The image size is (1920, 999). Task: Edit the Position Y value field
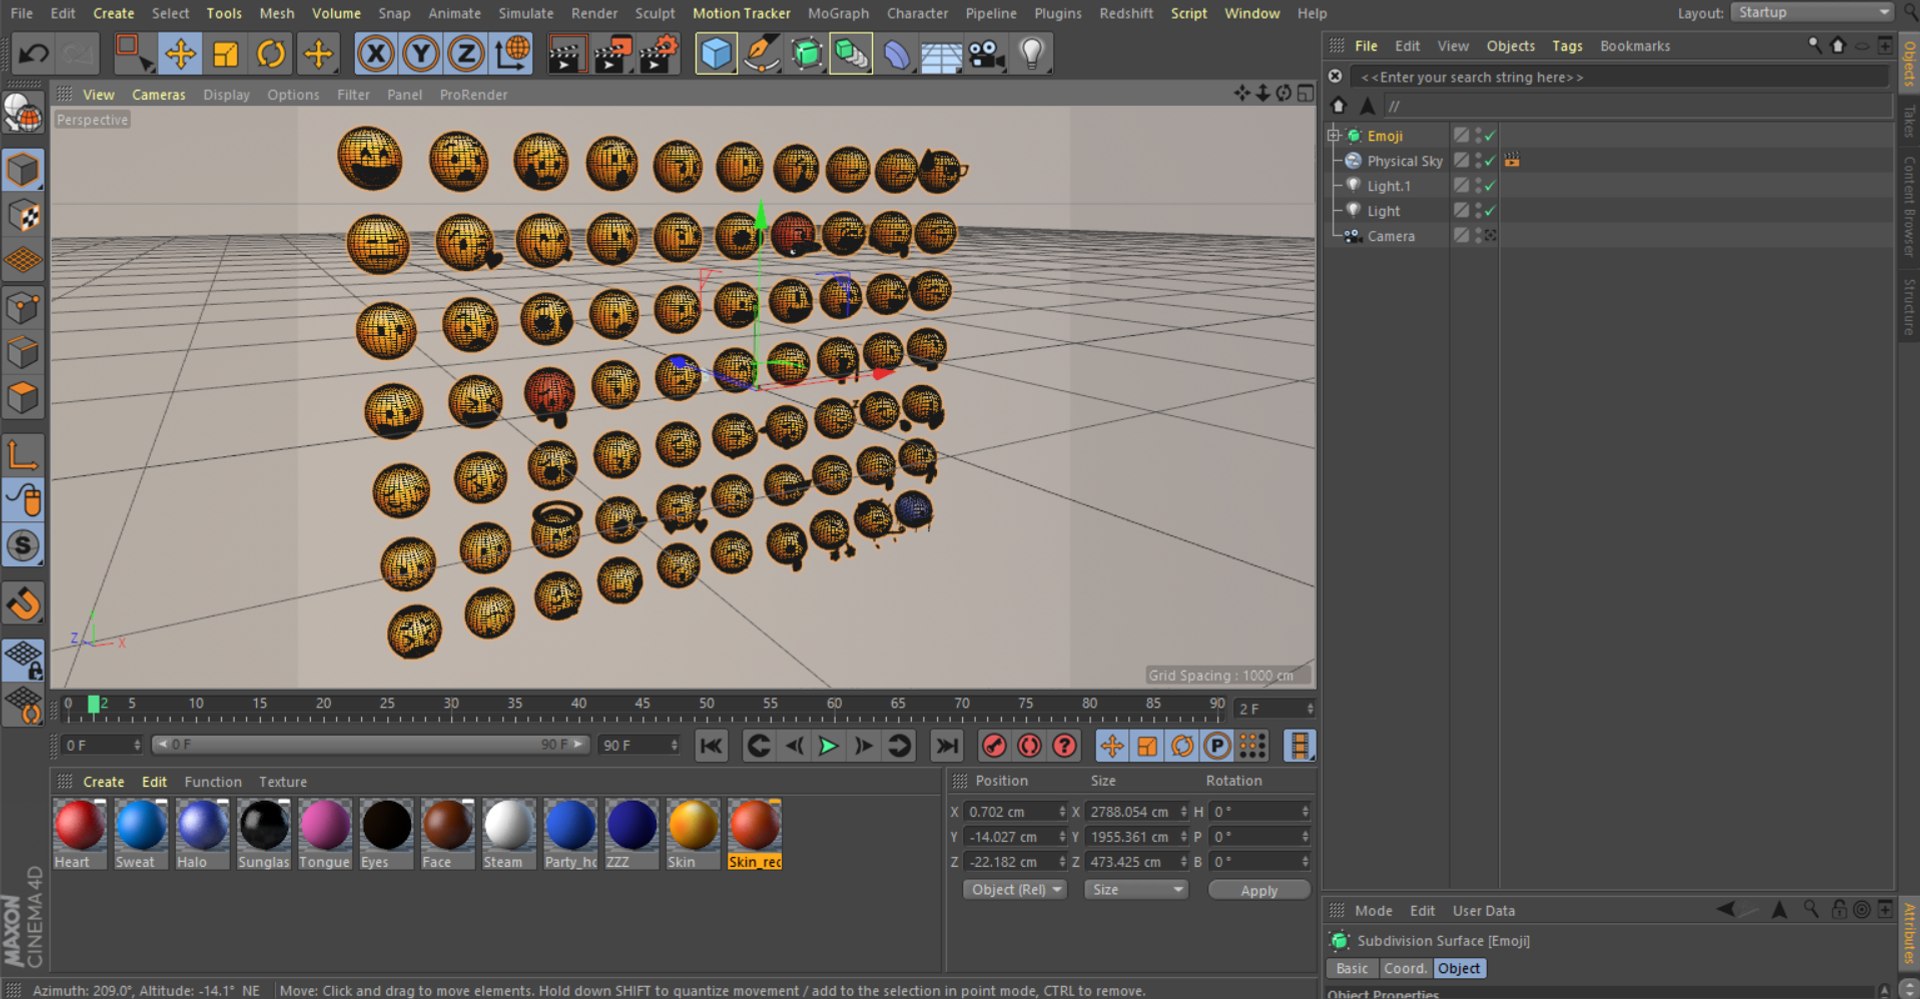tap(1011, 837)
